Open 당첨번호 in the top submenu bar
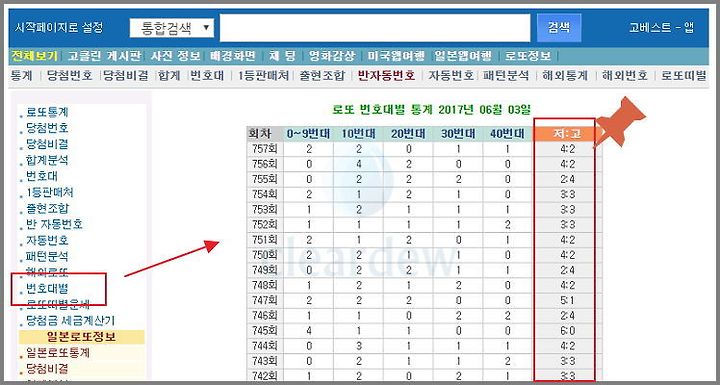720x385 pixels. click(x=69, y=75)
